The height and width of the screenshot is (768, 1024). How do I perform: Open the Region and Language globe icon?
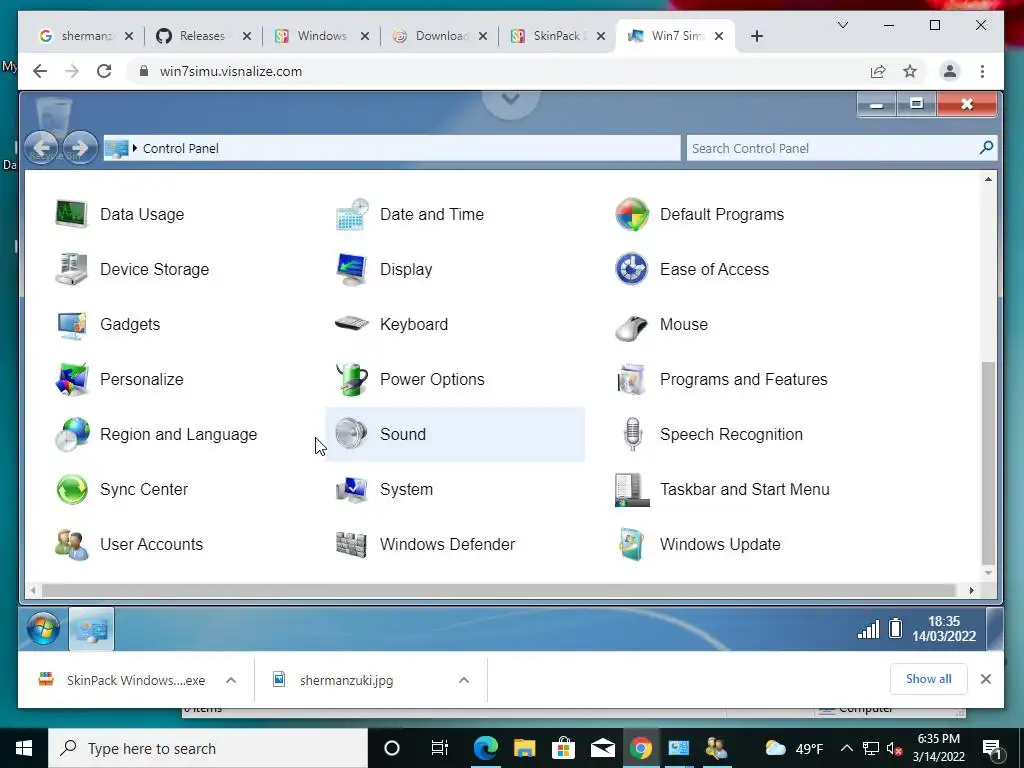pyautogui.click(x=71, y=434)
